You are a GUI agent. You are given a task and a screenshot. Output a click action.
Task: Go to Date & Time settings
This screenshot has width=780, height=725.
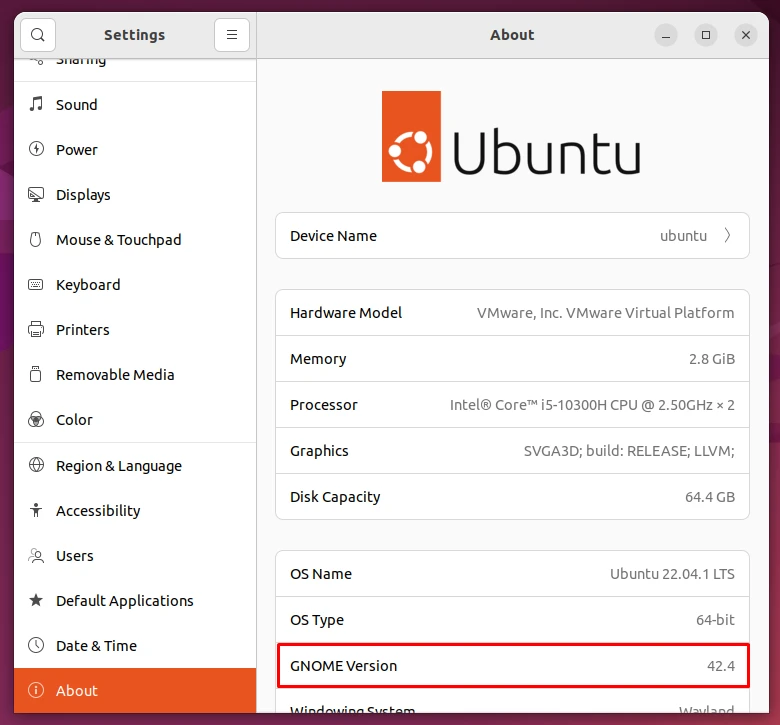(x=135, y=646)
